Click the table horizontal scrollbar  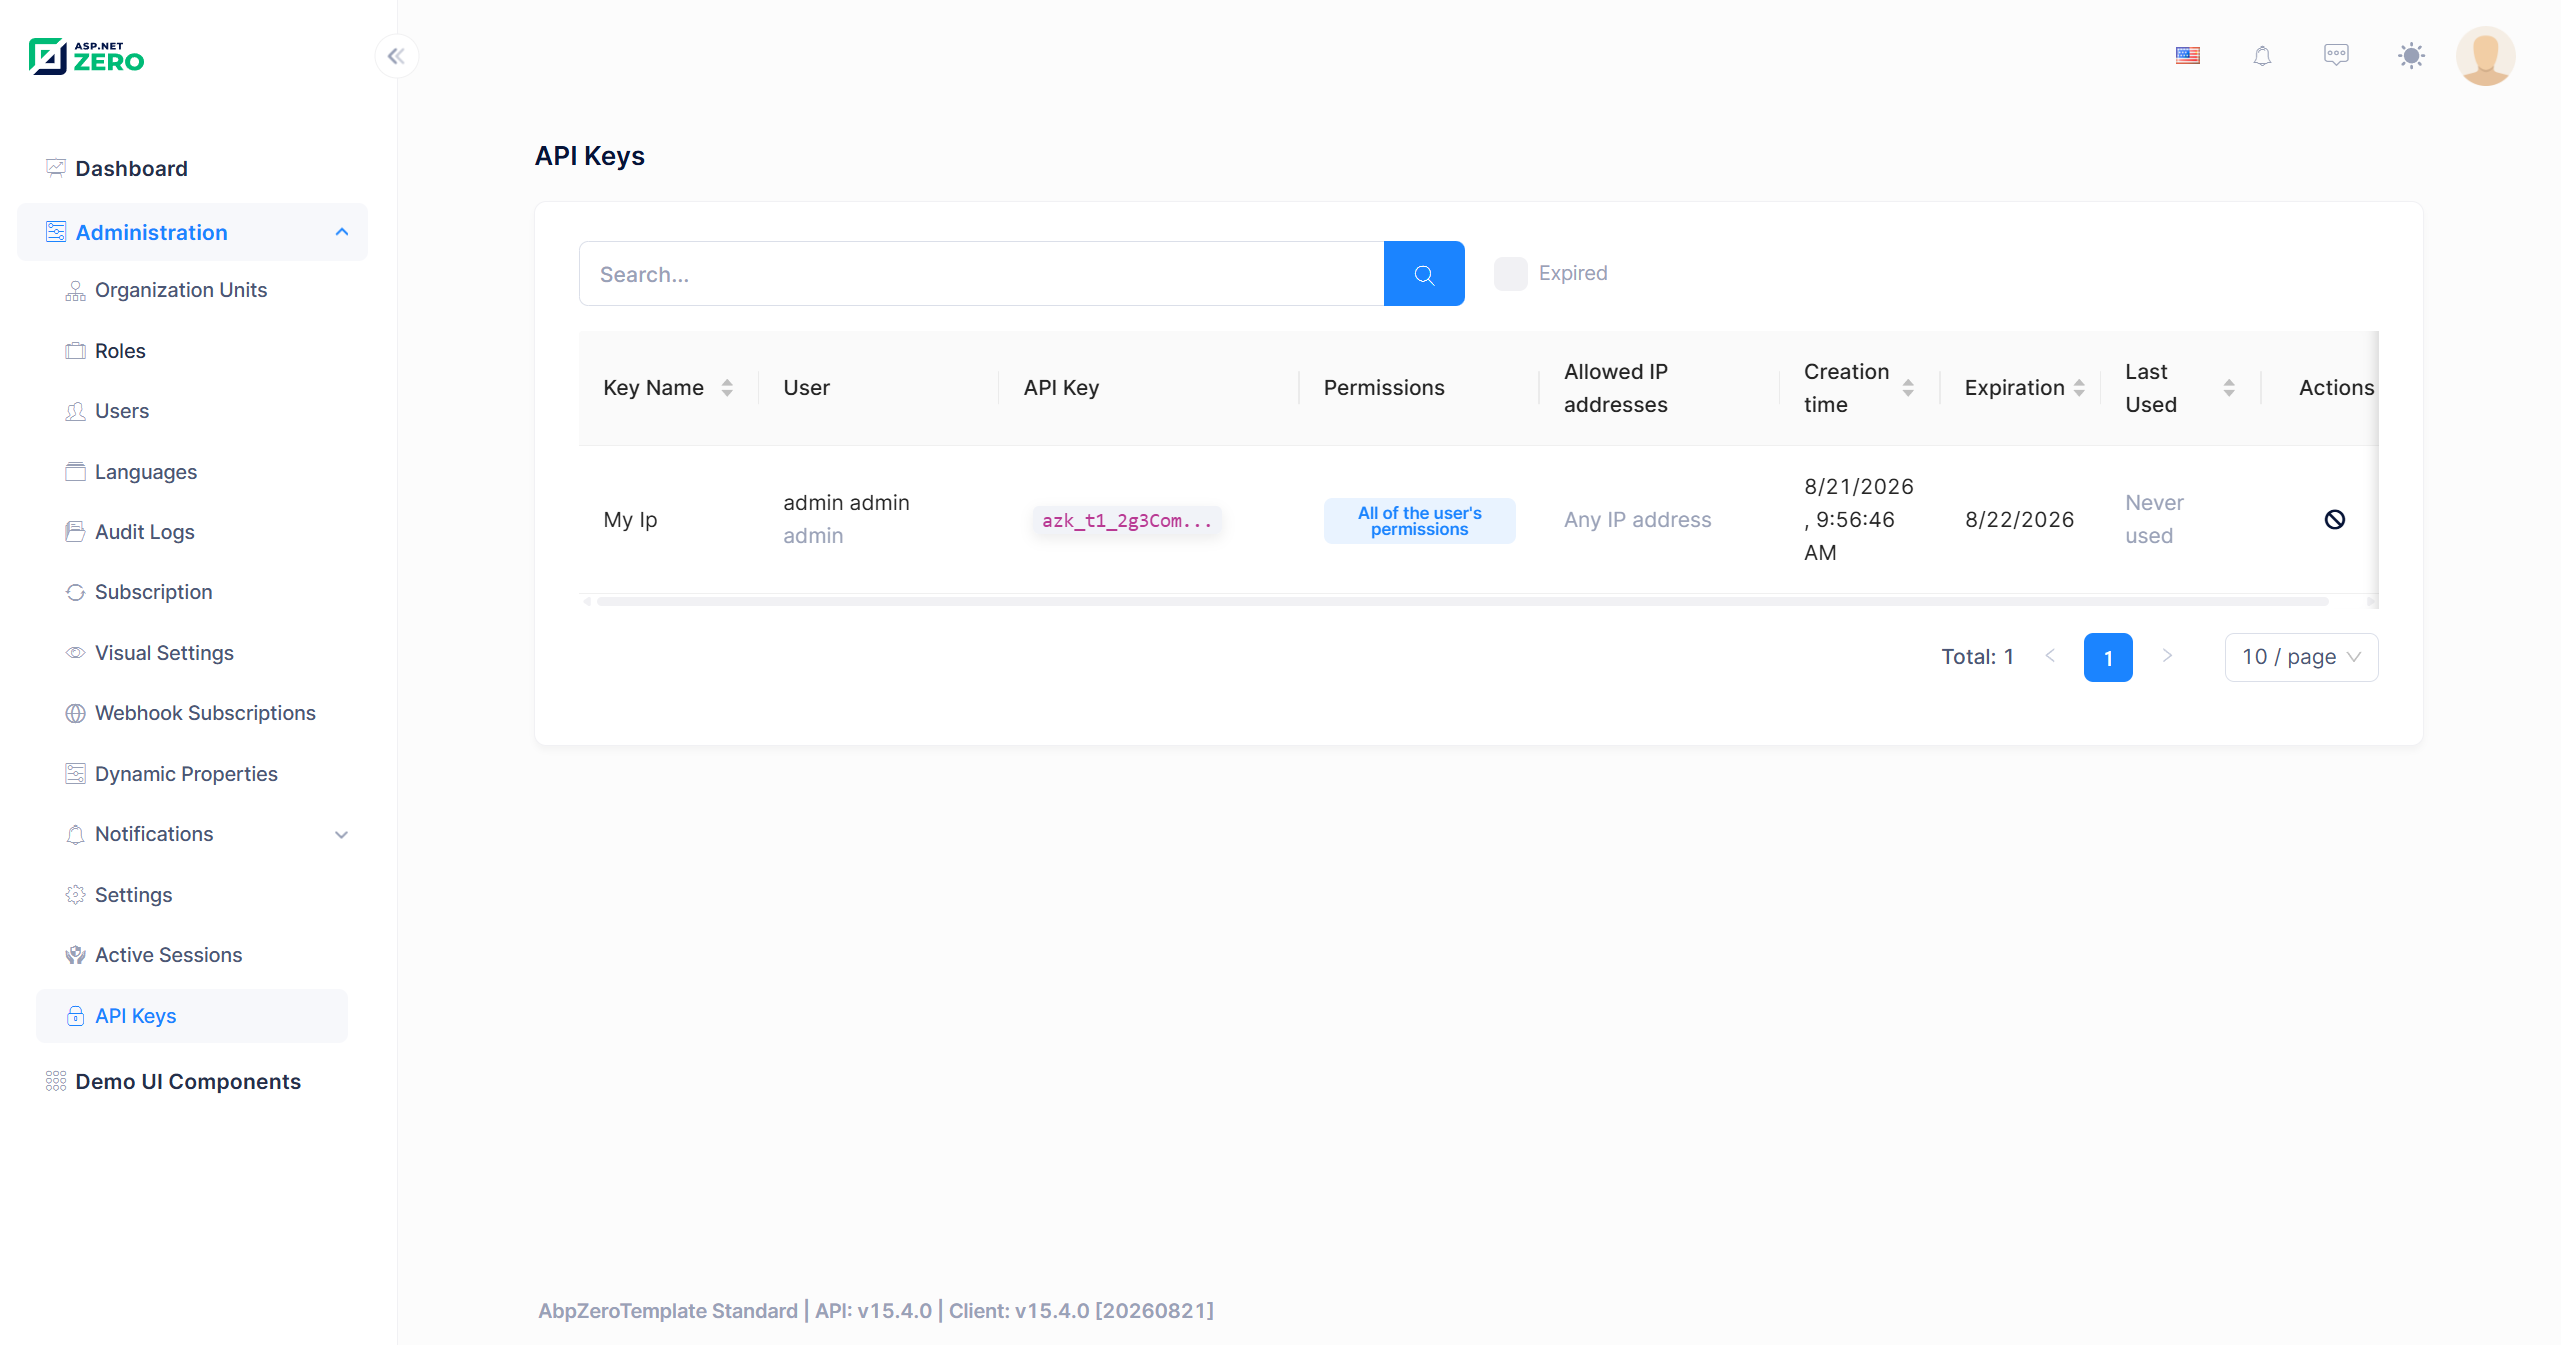pos(1462,601)
